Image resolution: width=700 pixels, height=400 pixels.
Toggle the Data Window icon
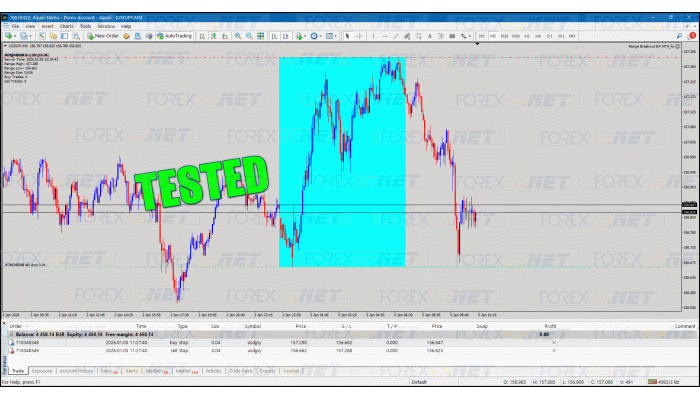pyautogui.click(x=53, y=36)
